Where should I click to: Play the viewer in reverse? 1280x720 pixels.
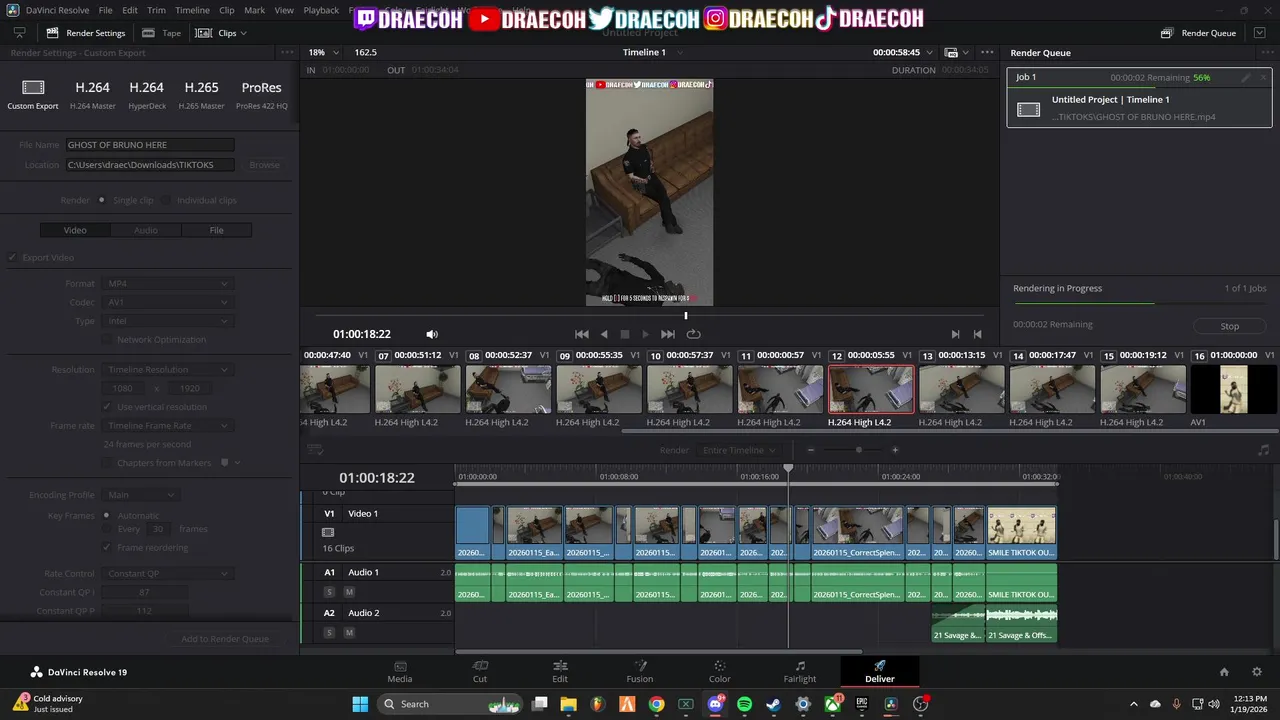pos(604,334)
